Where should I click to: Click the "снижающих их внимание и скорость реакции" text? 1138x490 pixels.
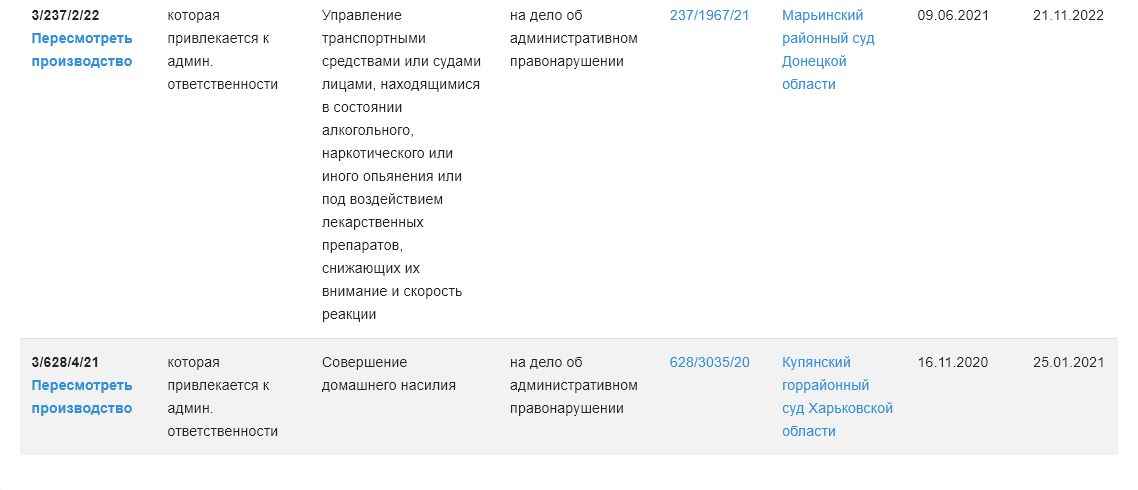point(392,291)
